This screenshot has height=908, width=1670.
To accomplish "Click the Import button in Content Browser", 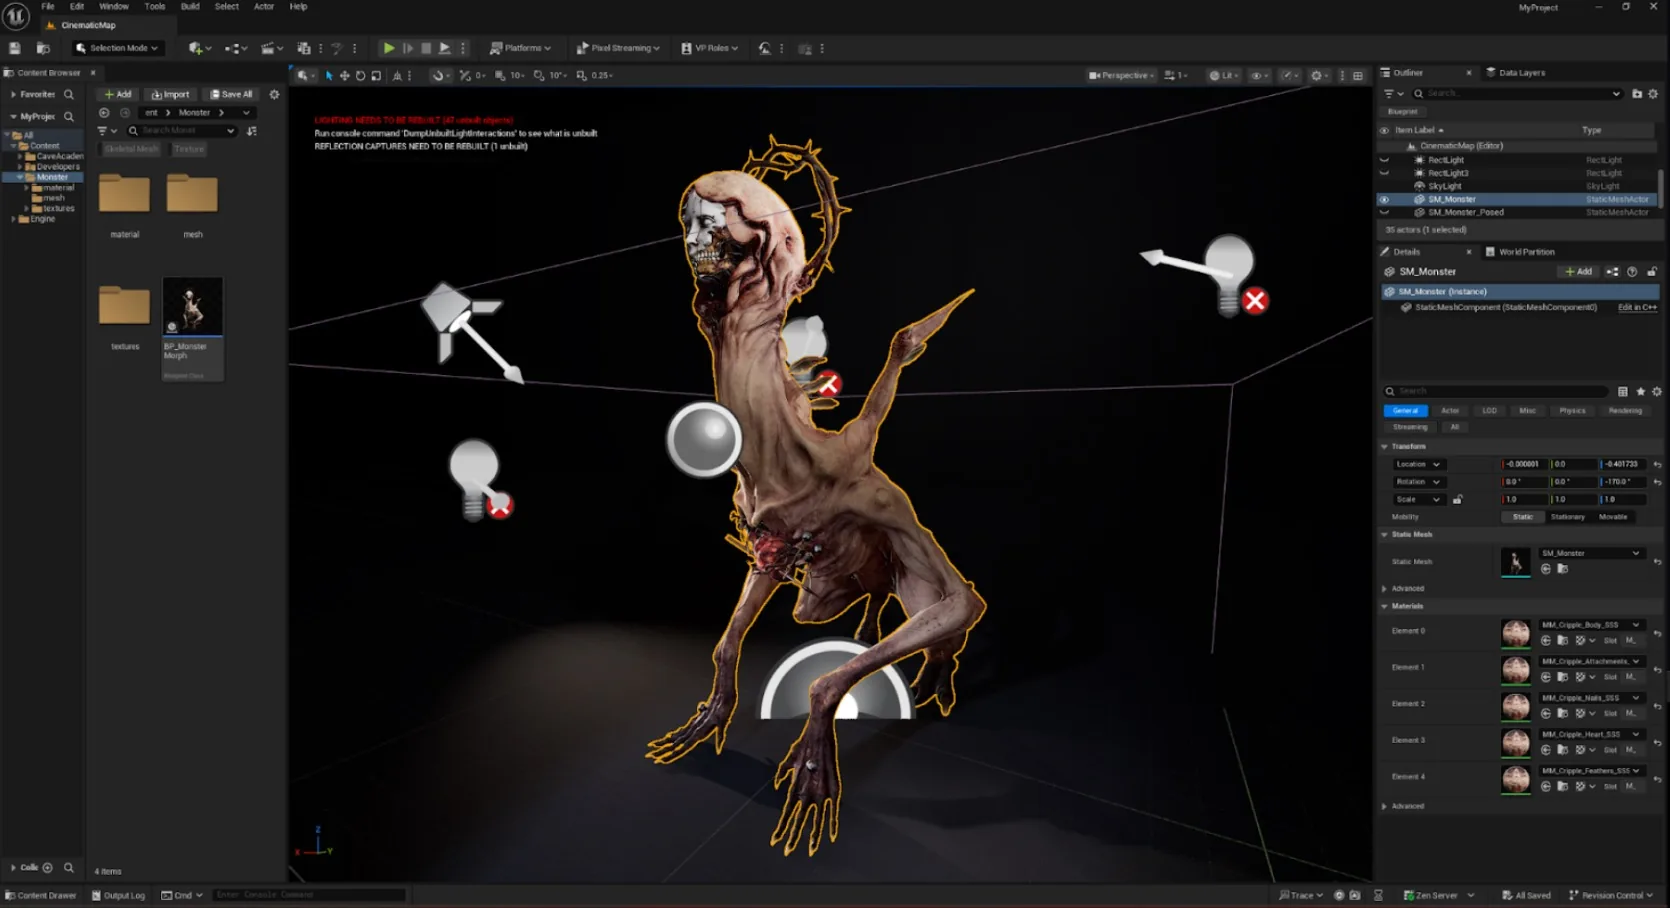I will pyautogui.click(x=170, y=94).
